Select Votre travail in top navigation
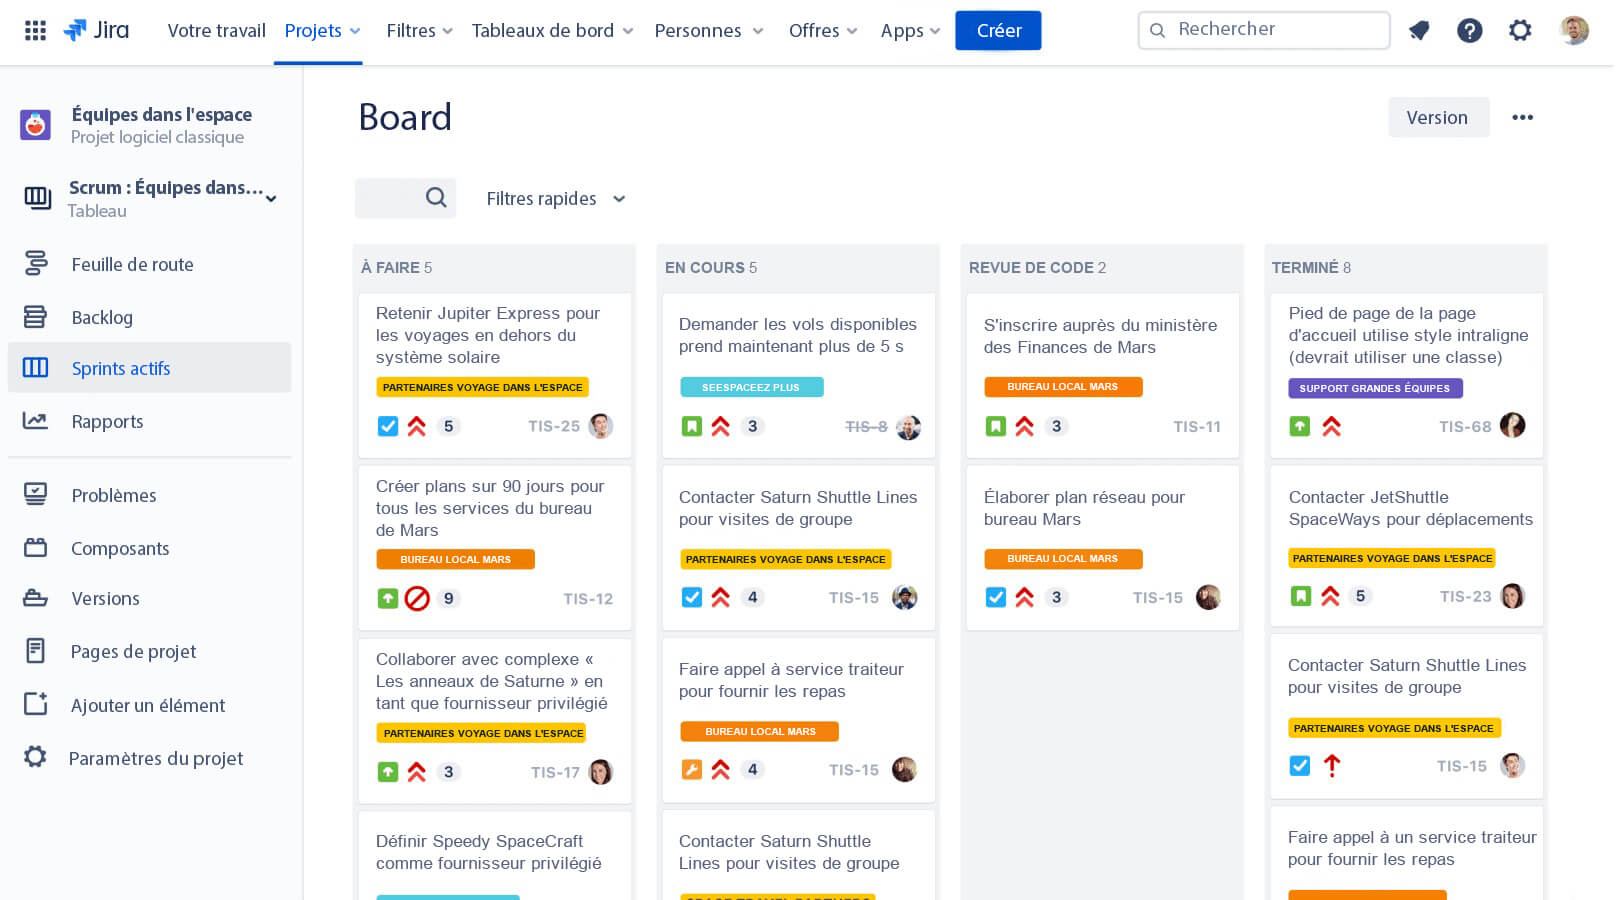This screenshot has height=900, width=1616. (216, 31)
